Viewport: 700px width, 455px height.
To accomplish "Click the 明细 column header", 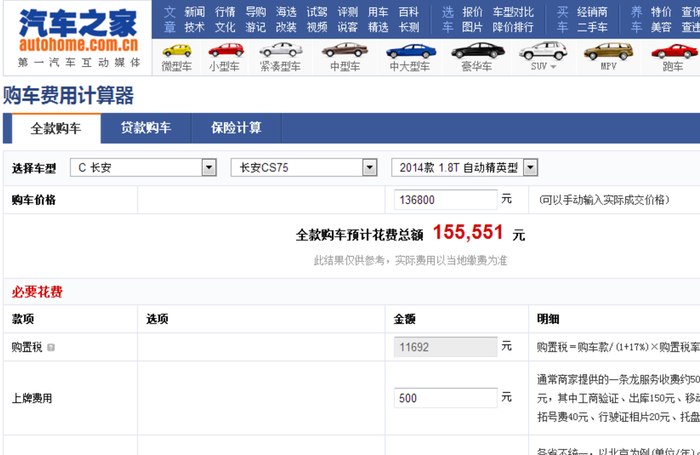I will (548, 319).
